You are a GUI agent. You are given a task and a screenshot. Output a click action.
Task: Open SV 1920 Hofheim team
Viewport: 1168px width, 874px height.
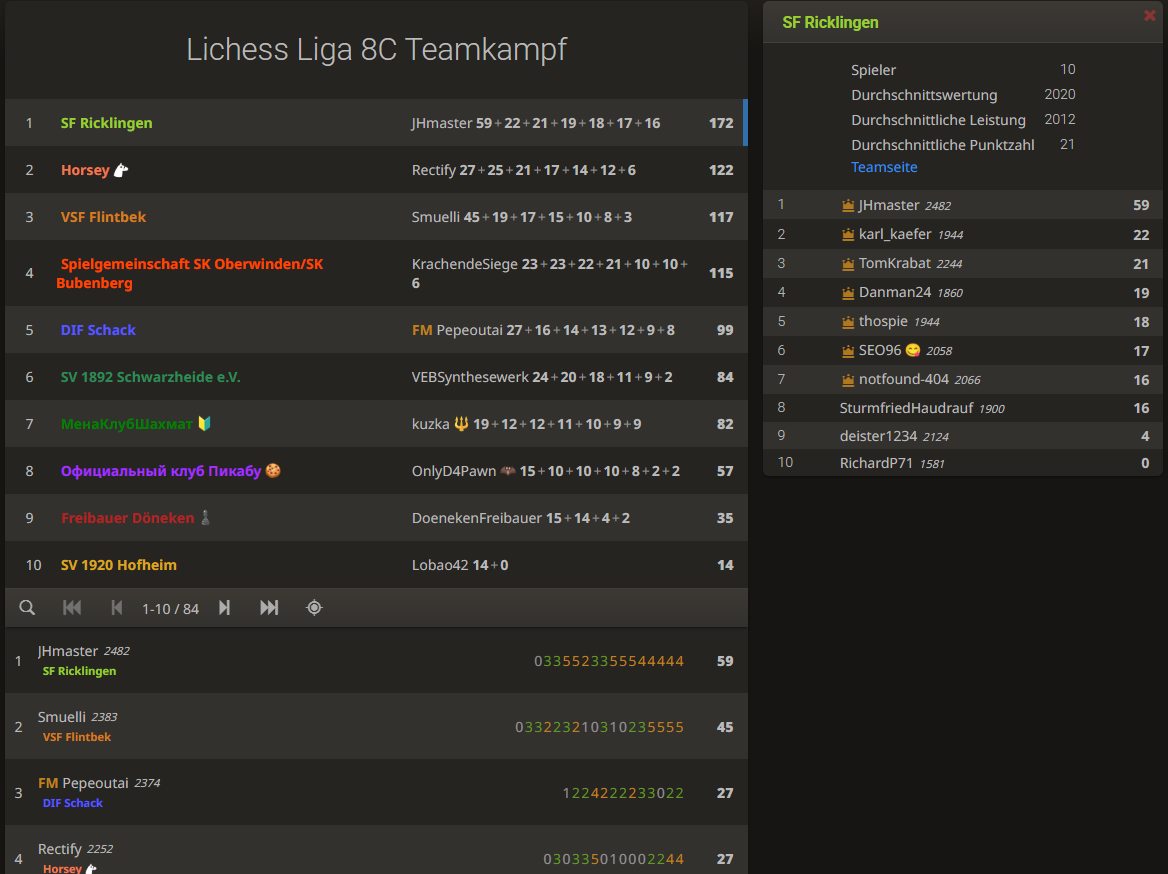(118, 565)
